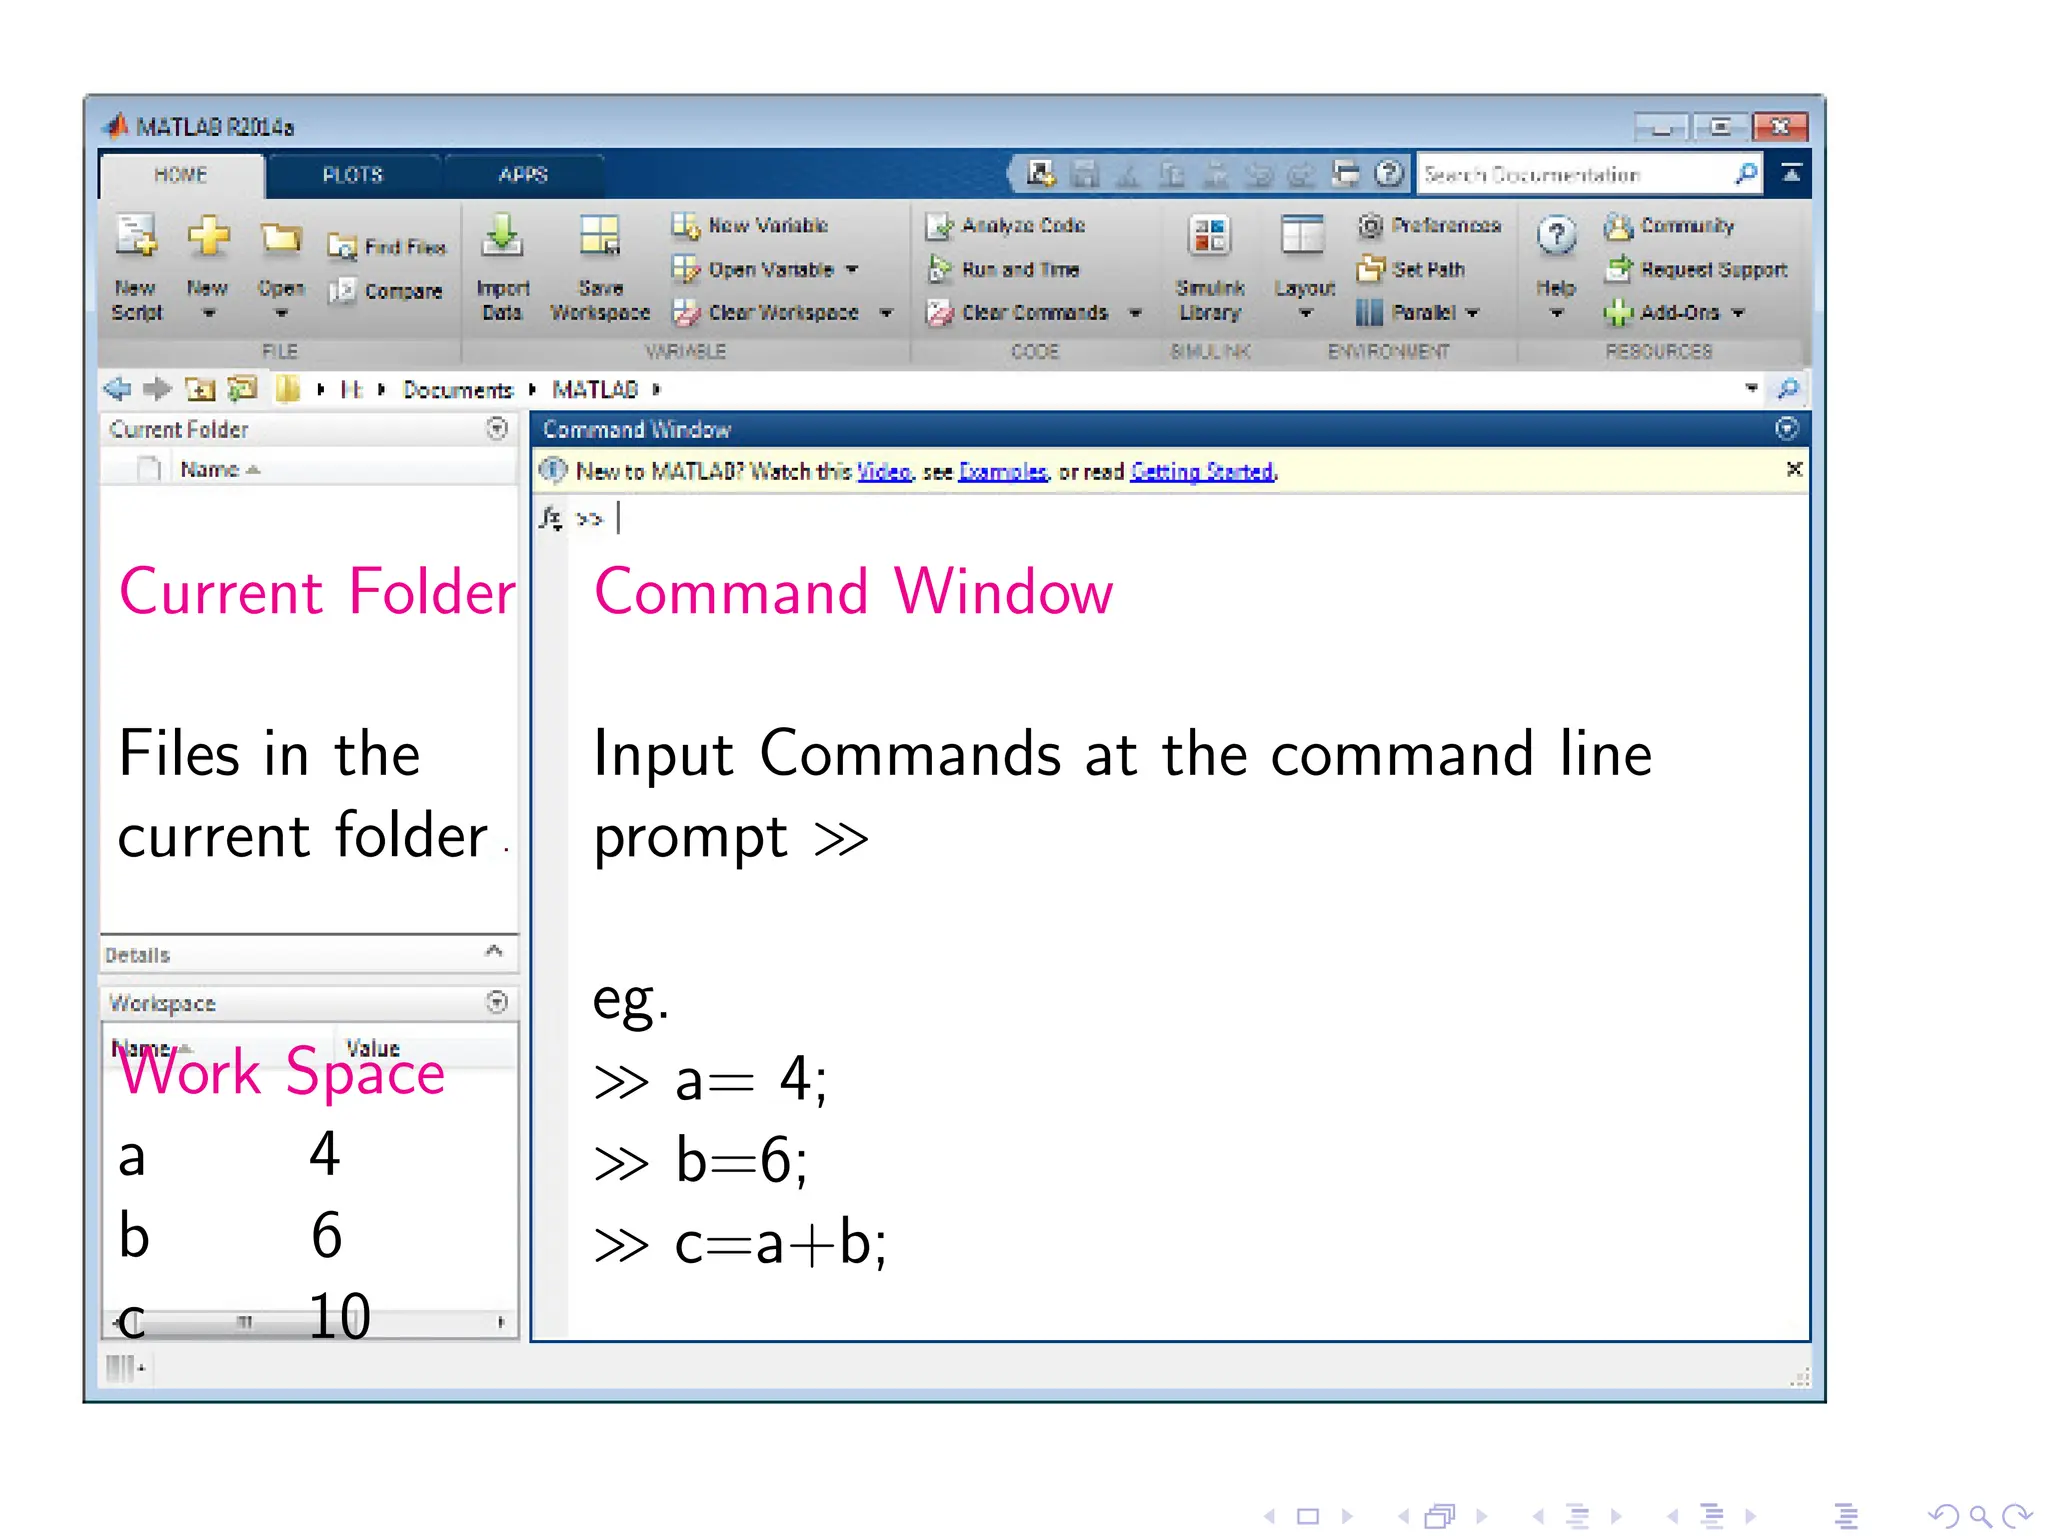Screen dimensions: 2048x1536
Task: Expand the Layout dropdown
Action: point(1305,313)
